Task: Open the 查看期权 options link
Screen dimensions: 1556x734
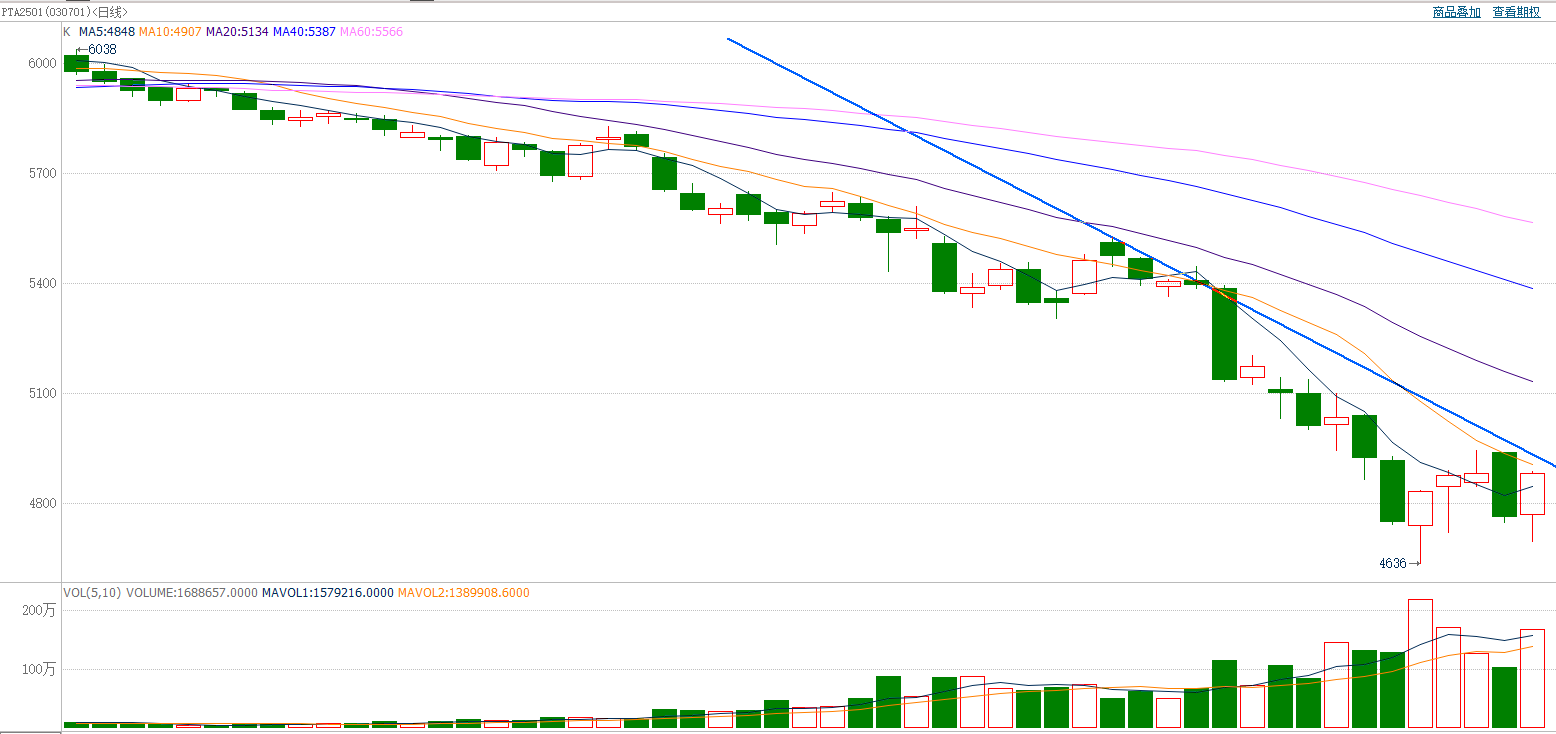Action: click(1516, 12)
